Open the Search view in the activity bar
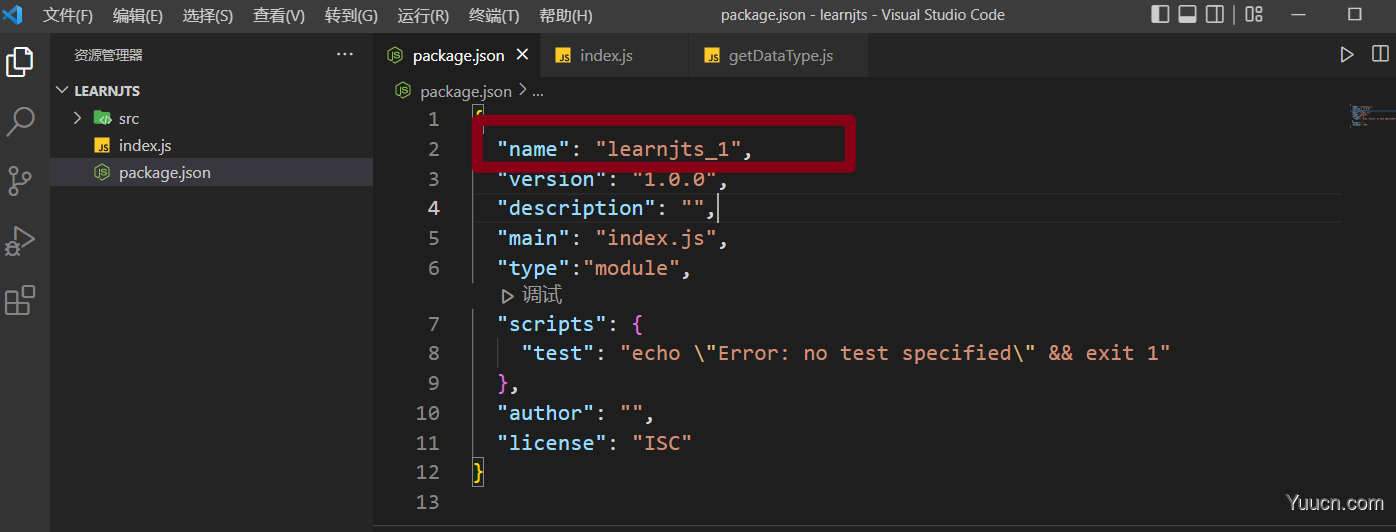The image size is (1396, 532). [x=20, y=122]
